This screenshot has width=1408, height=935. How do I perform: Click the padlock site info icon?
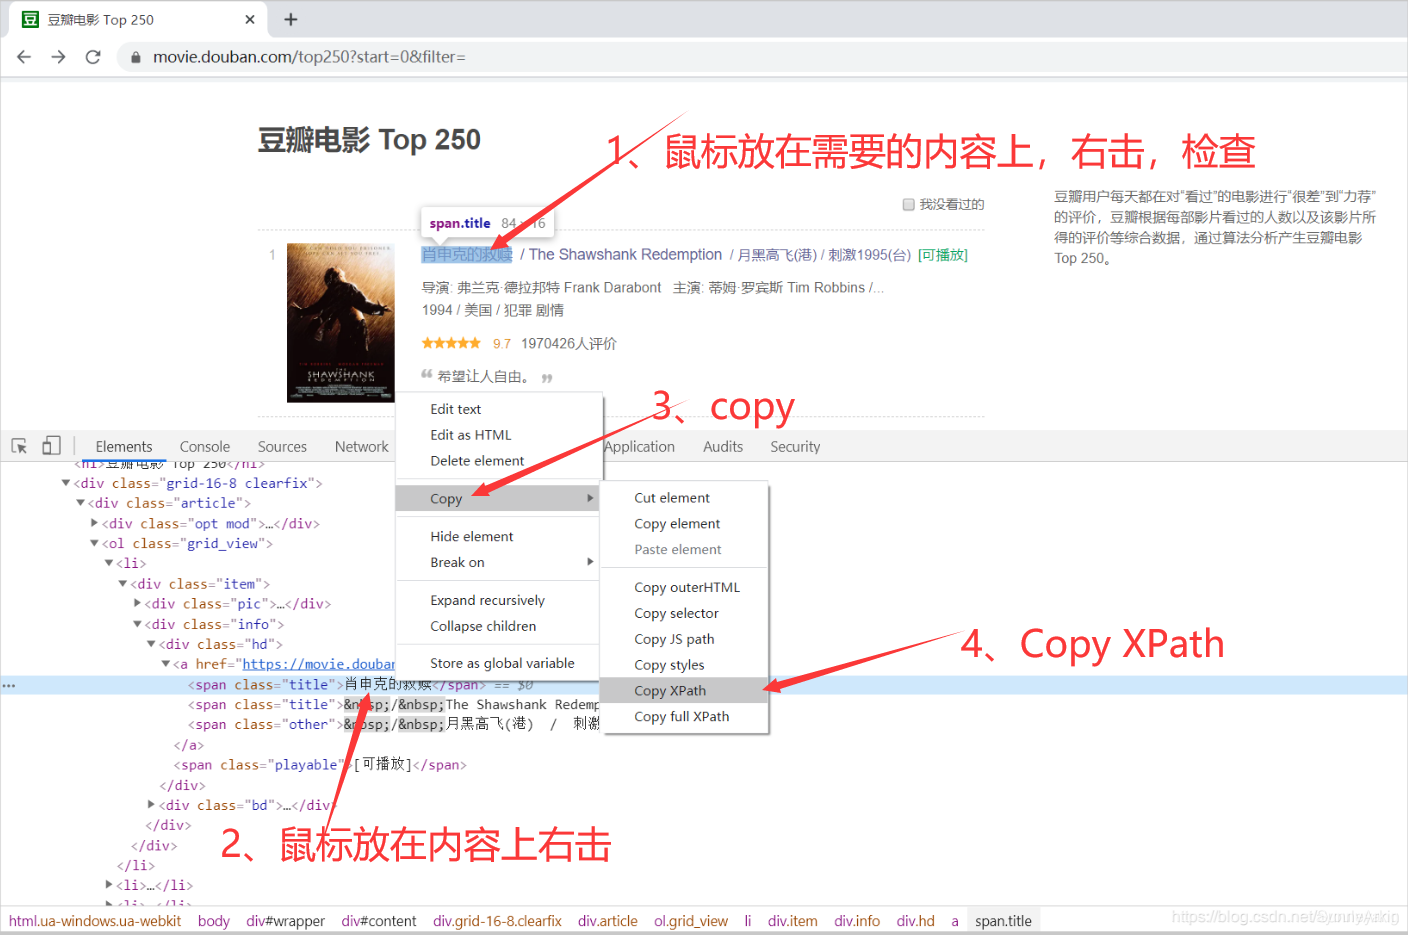pyautogui.click(x=136, y=57)
